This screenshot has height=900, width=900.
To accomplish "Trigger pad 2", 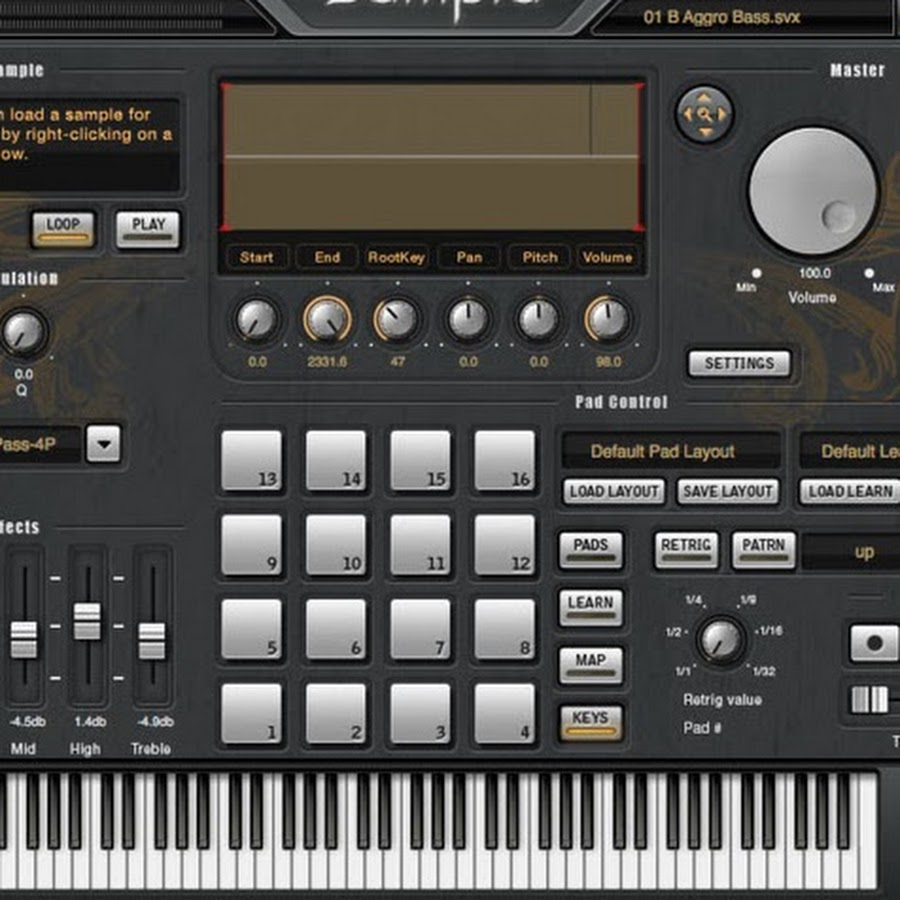I will 336,713.
